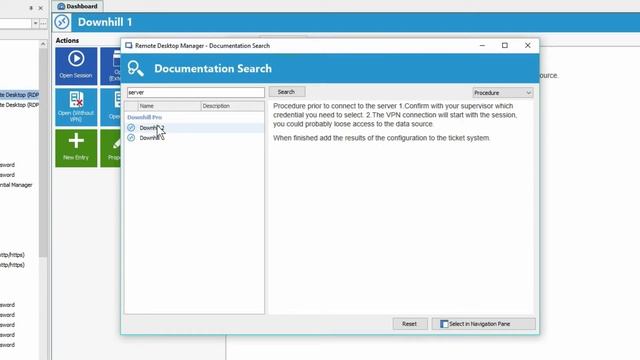640x360 pixels.
Task: Click the Remote Desktop Manager window title icon
Action: (129, 45)
